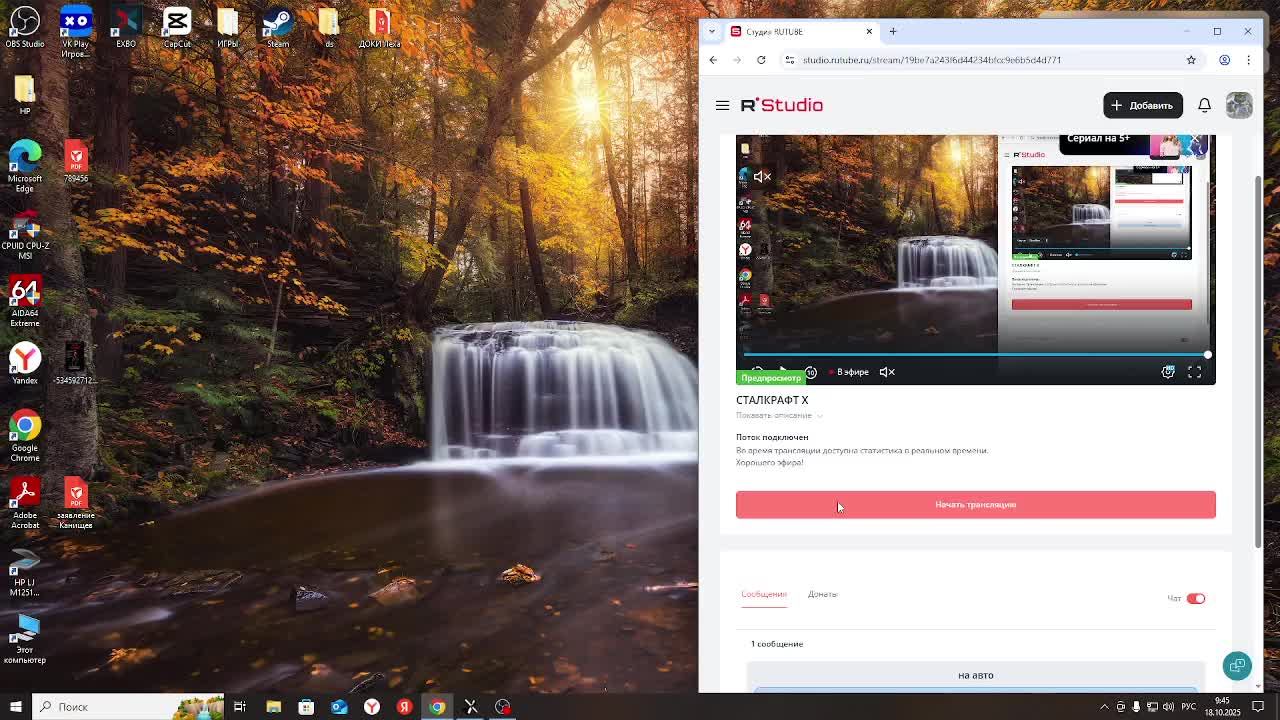Open the Chrome profile icon
The image size is (1280, 720).
(x=1224, y=60)
